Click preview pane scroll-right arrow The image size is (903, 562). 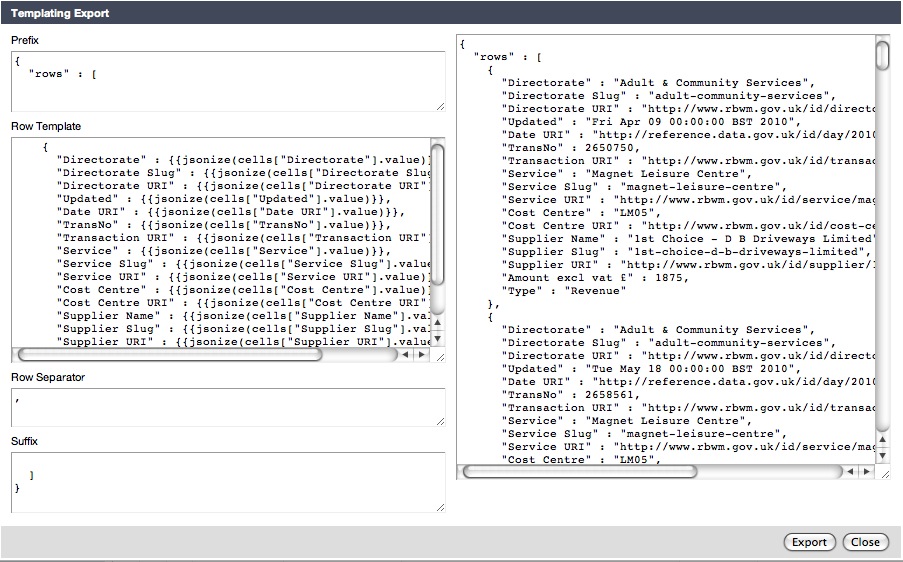pyautogui.click(x=865, y=471)
